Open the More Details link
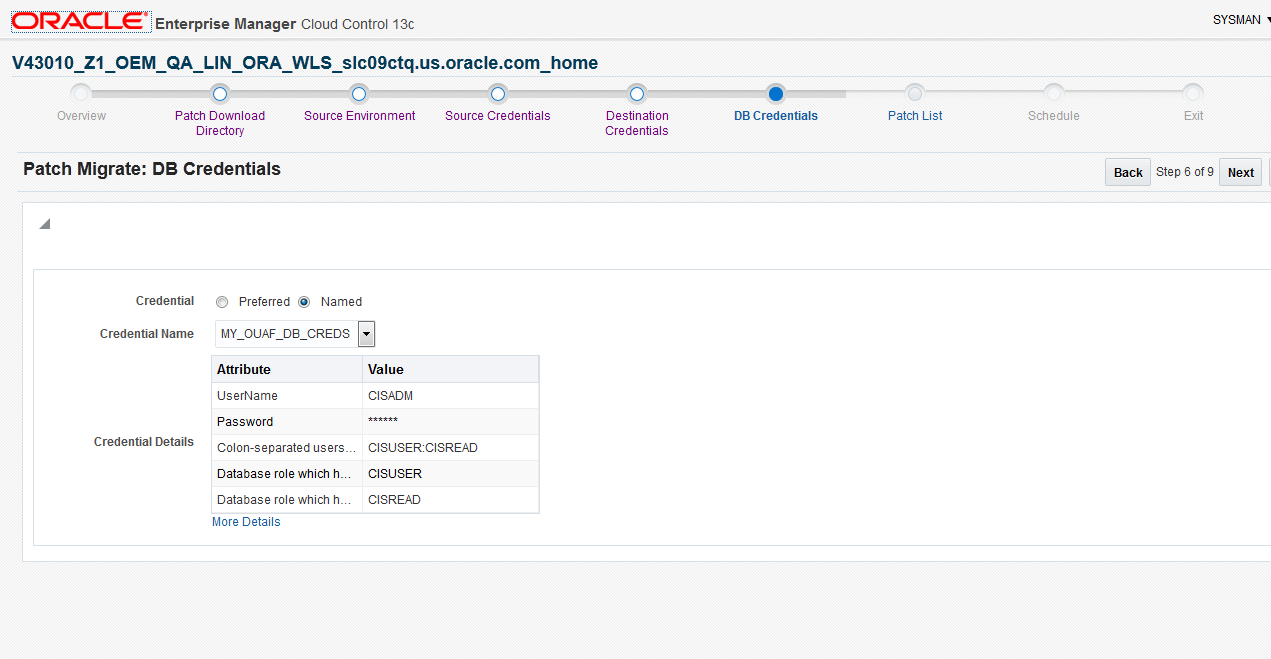Image resolution: width=1271 pixels, height=659 pixels. (x=246, y=522)
